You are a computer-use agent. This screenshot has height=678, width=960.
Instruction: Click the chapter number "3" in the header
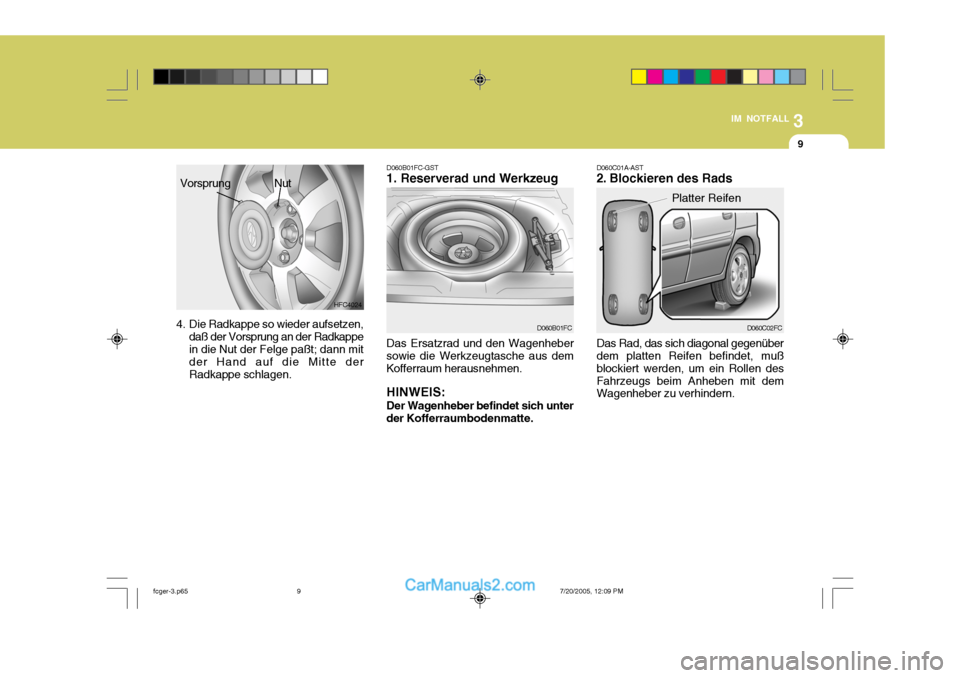coord(798,121)
